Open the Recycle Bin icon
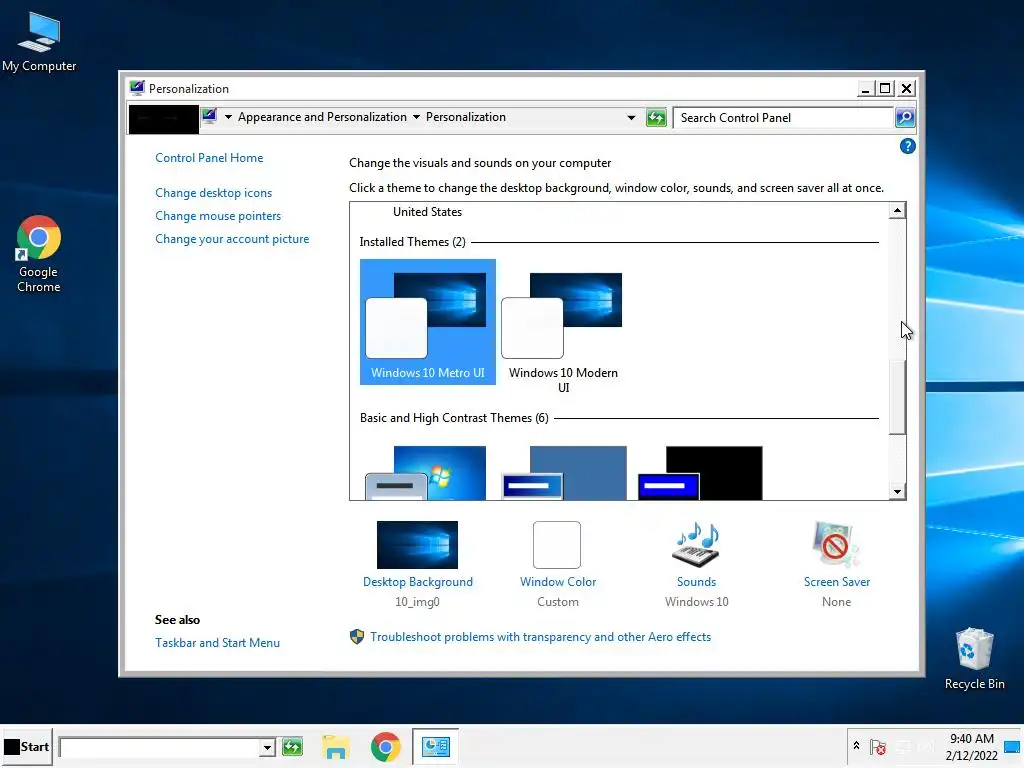 [974, 658]
